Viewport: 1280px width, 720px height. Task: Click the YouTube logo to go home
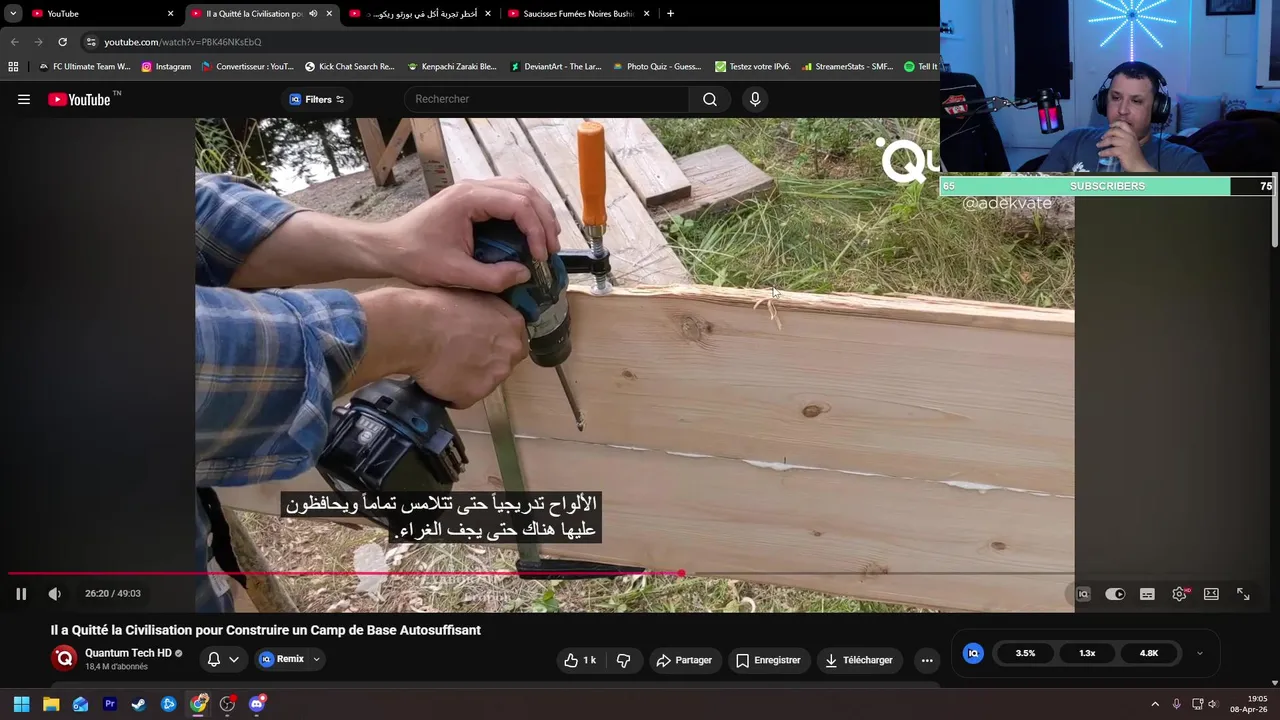click(x=79, y=99)
